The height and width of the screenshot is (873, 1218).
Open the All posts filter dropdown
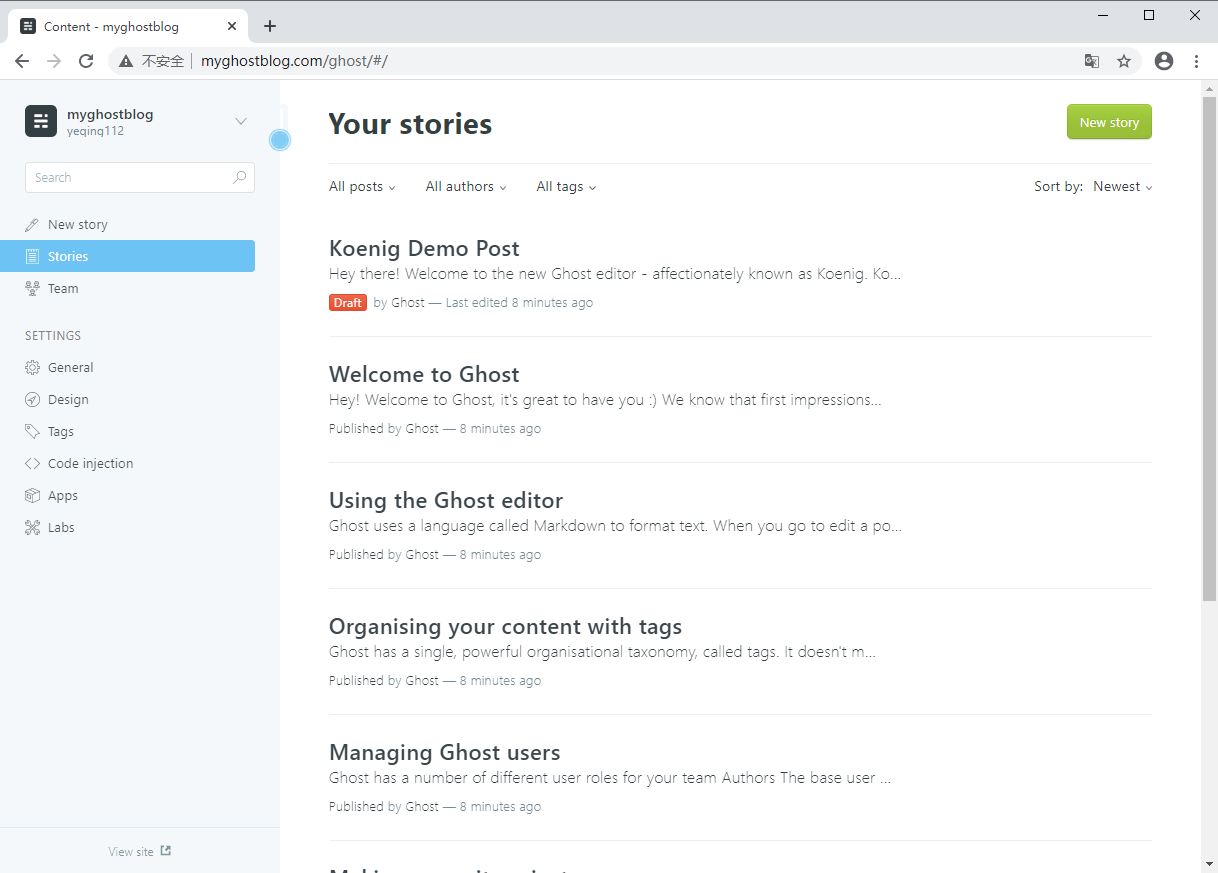tap(362, 187)
